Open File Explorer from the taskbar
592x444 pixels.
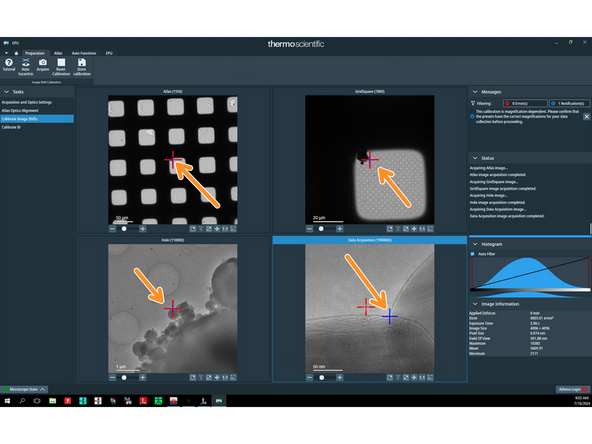tap(52, 401)
